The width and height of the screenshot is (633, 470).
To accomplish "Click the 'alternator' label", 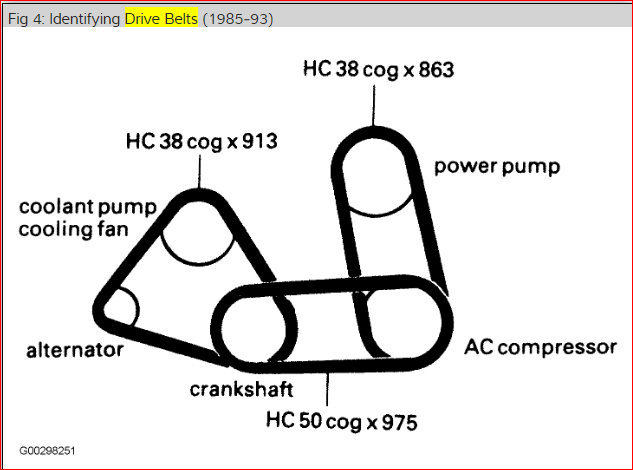I will (75, 350).
